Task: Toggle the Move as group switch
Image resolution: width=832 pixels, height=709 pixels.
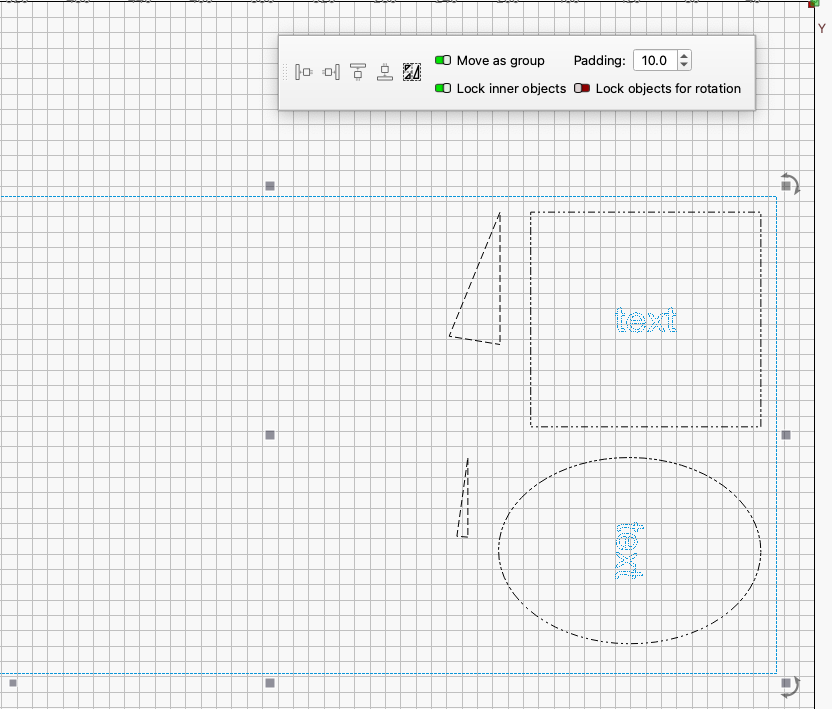Action: (443, 61)
